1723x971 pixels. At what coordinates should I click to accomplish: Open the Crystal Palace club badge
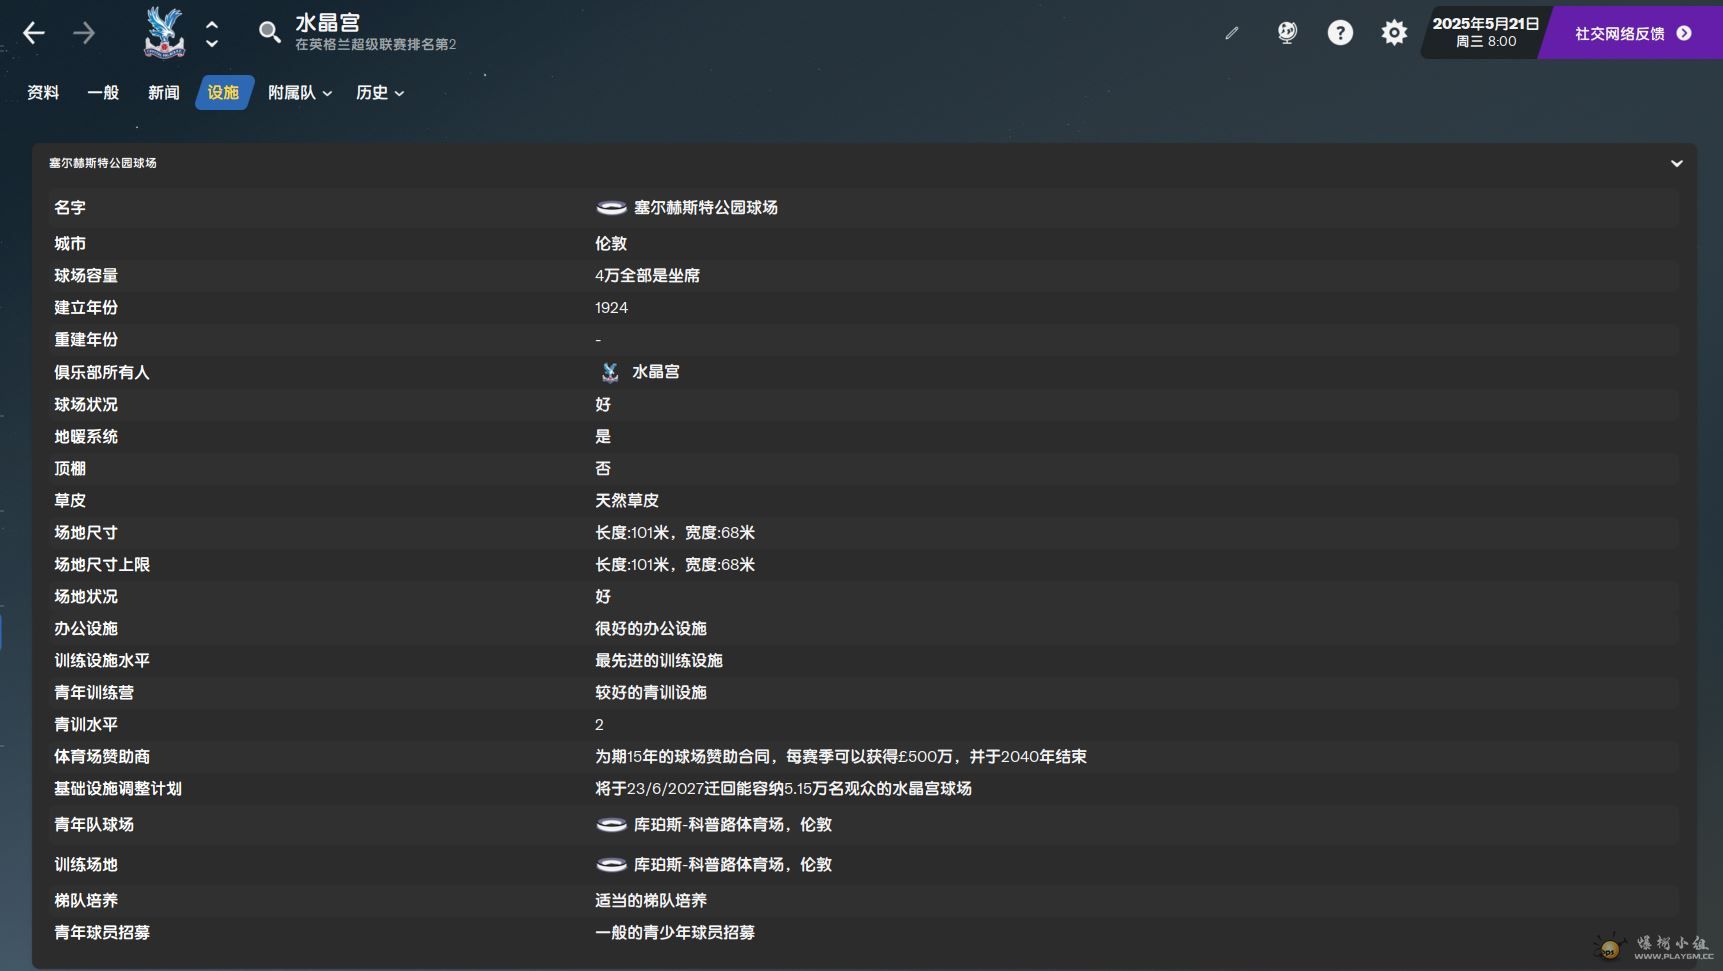pos(164,32)
